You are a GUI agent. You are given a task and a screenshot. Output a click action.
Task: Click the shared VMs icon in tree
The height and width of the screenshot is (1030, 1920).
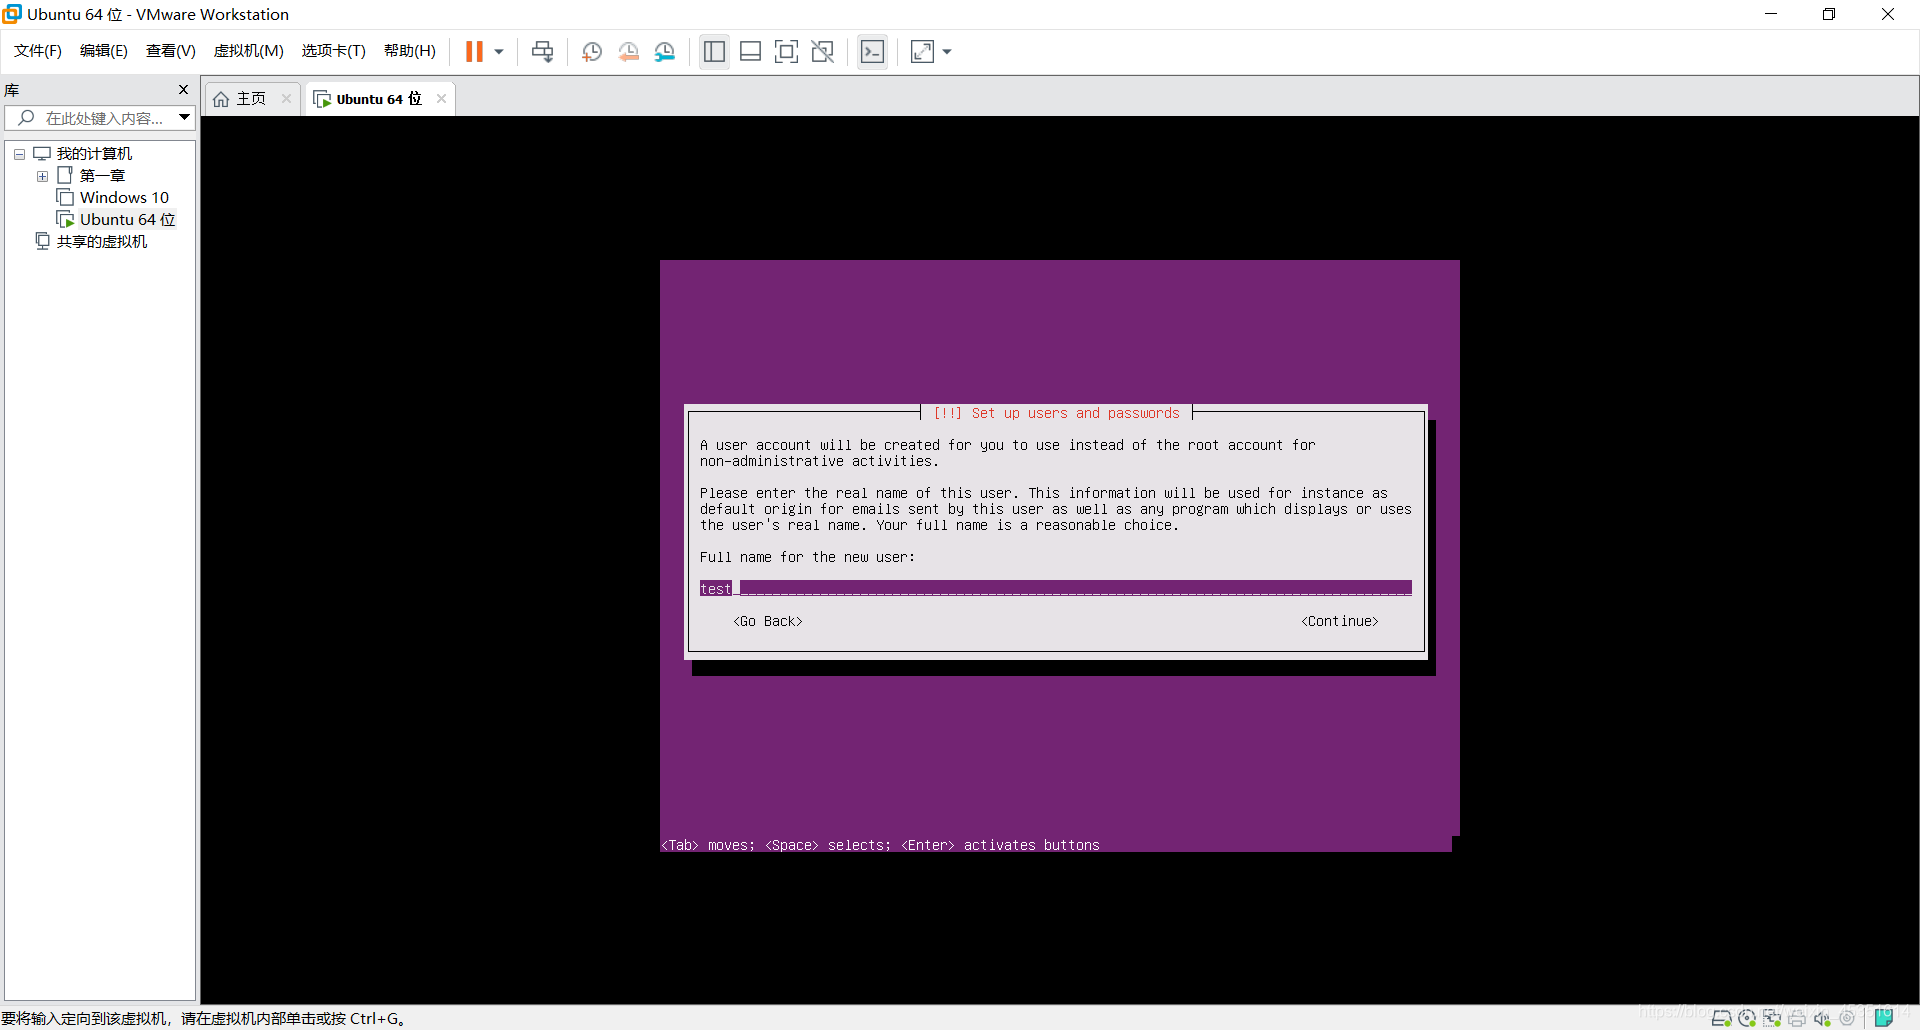(42, 242)
